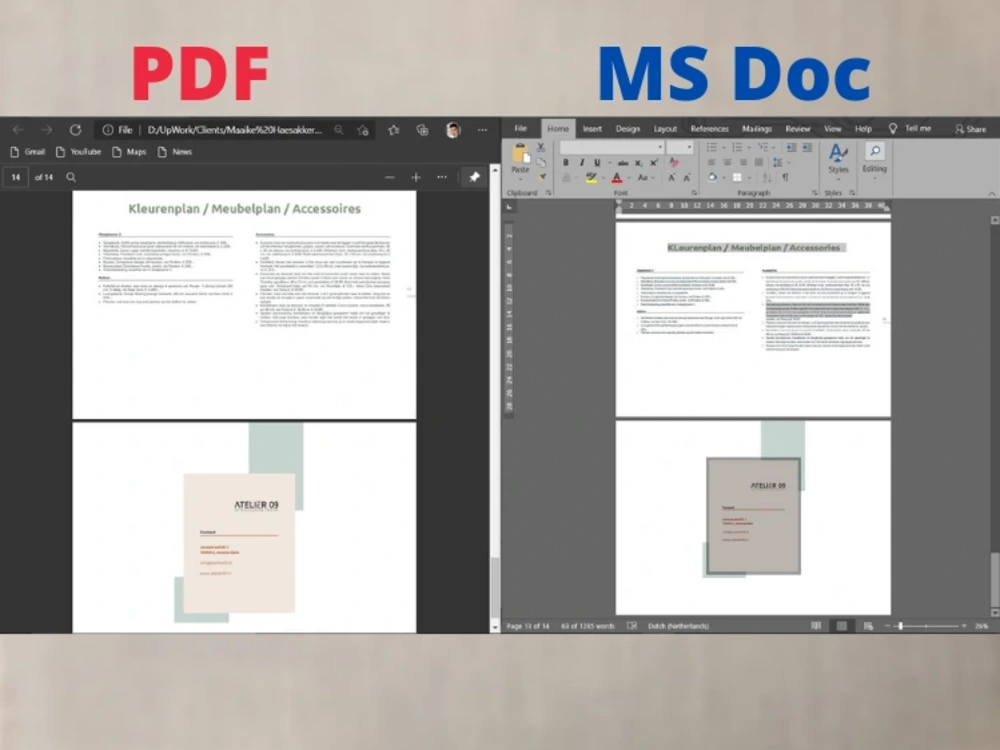Open the Styles pane in Word

[838, 160]
